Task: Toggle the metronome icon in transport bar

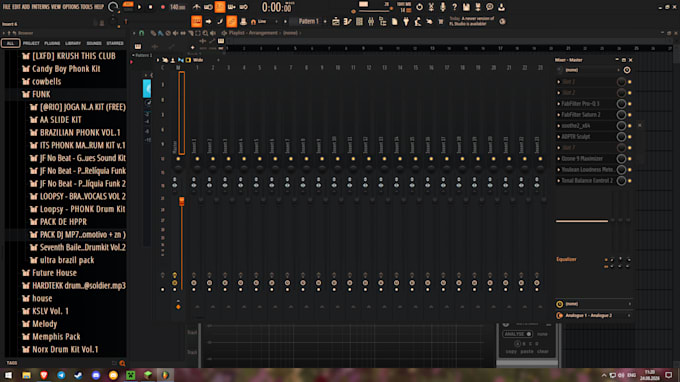Action: pos(196,7)
